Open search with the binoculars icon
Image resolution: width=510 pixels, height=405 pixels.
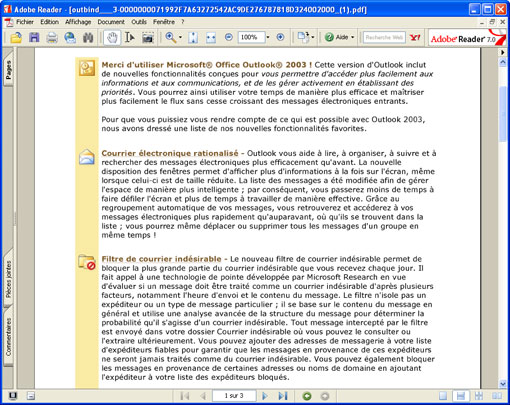88,37
